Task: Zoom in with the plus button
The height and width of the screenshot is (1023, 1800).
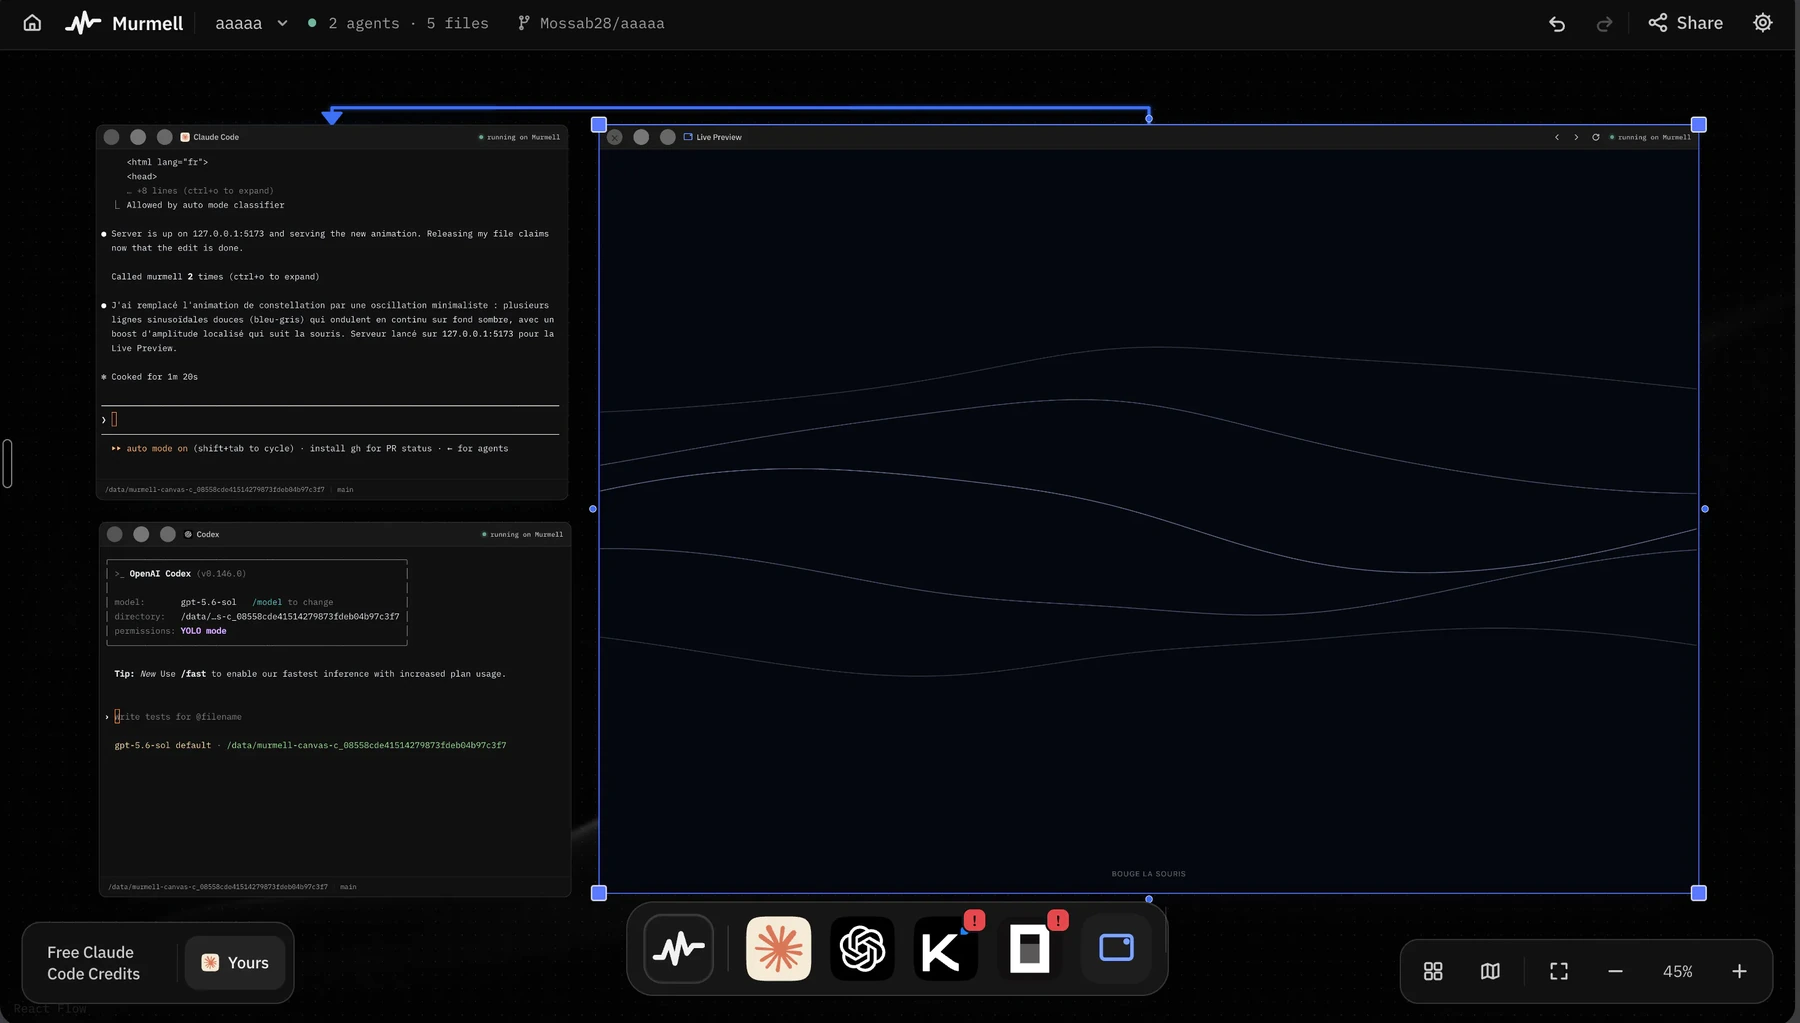Action: click(1739, 971)
